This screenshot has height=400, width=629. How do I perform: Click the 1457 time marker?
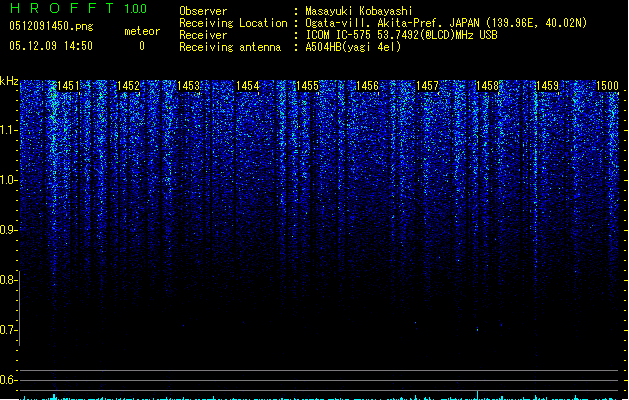pos(427,86)
